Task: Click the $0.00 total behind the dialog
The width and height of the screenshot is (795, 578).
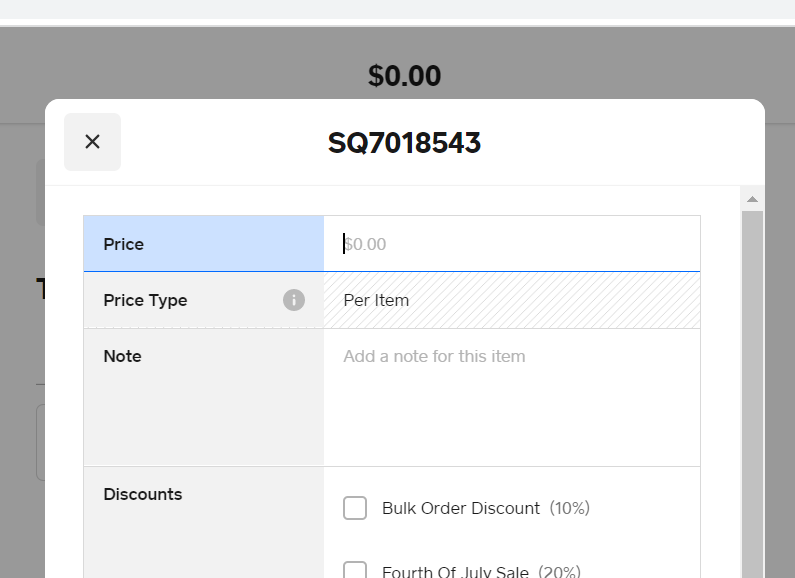Action: point(404,76)
